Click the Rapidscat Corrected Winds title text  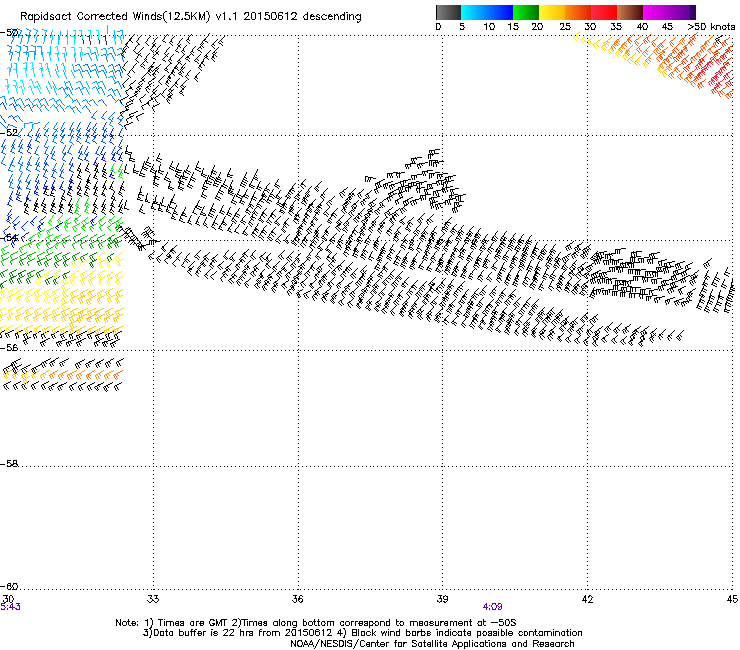coord(191,17)
